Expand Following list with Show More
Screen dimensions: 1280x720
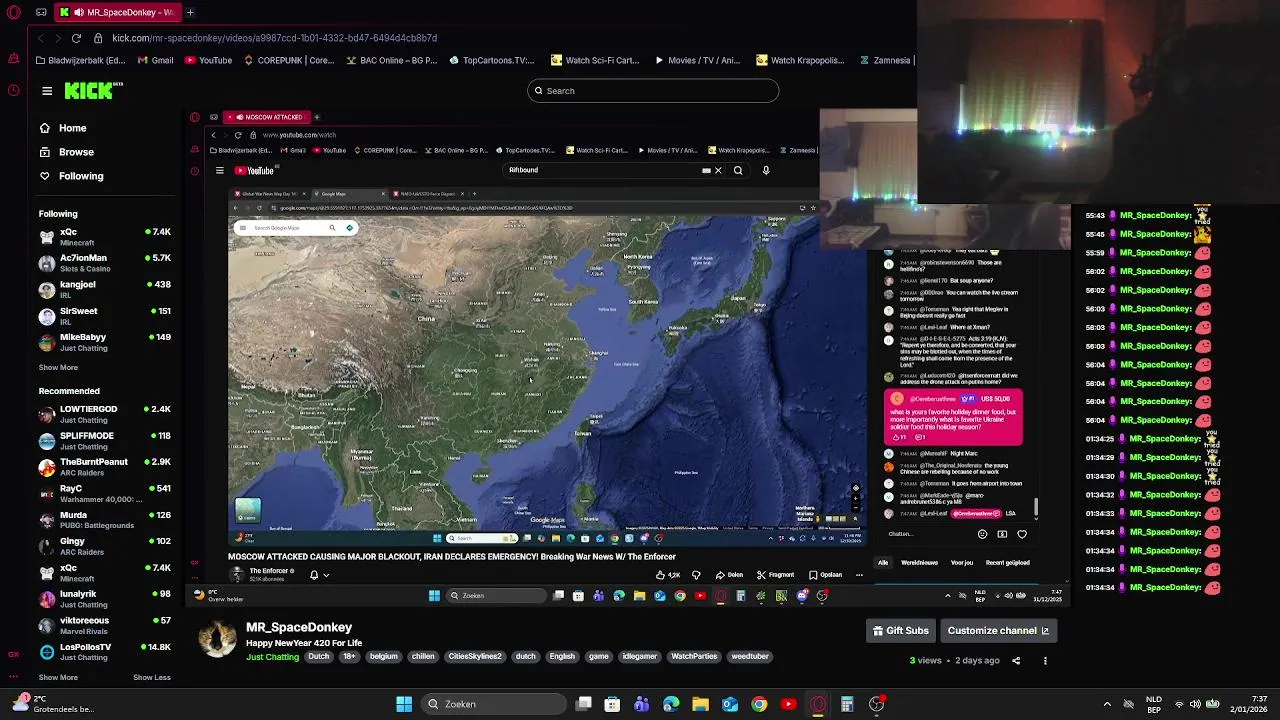[58, 368]
